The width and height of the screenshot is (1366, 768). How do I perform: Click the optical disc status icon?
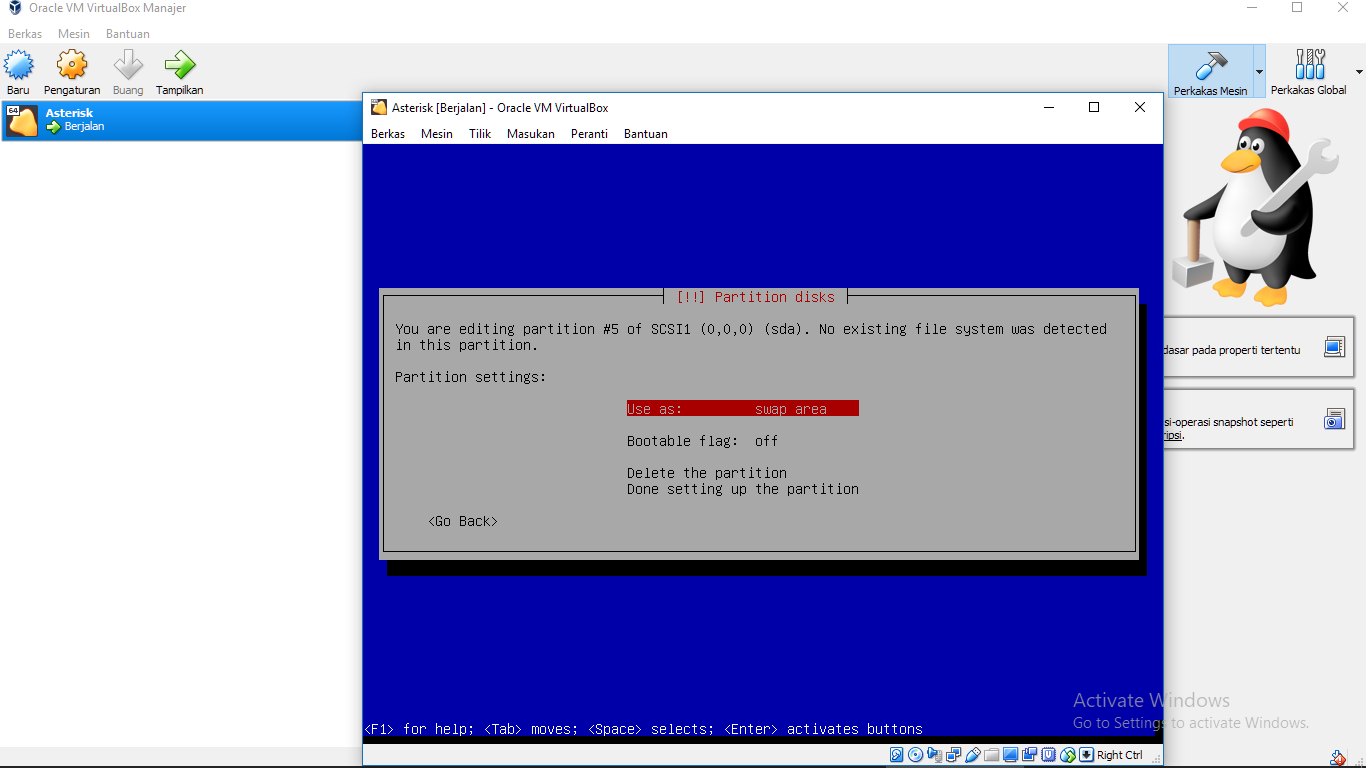point(915,755)
